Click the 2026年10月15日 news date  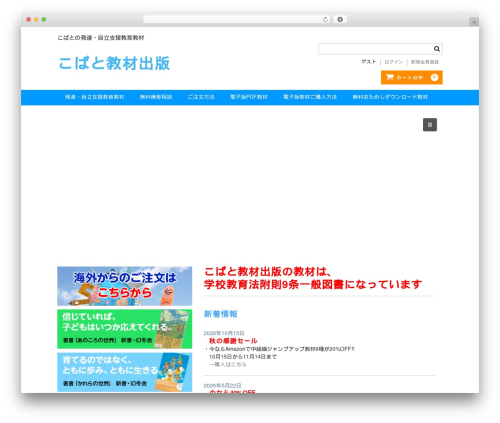pyautogui.click(x=224, y=333)
